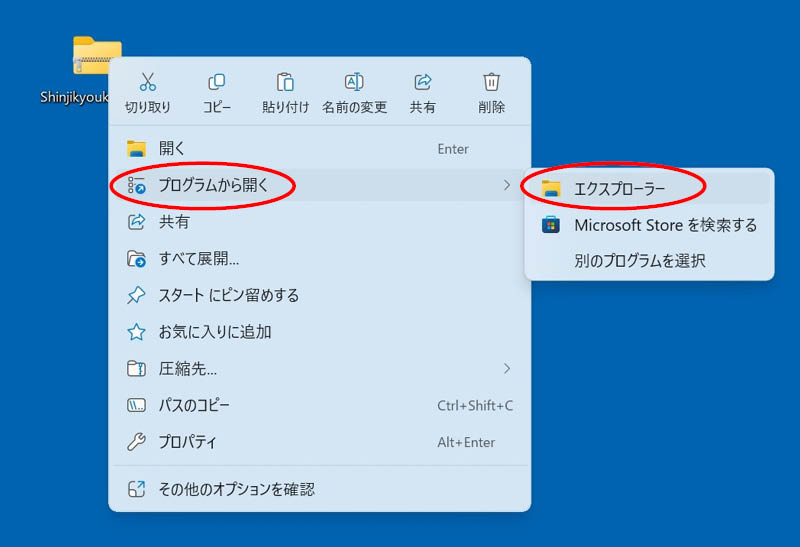Image resolution: width=800 pixels, height=547 pixels.
Task: Click the Alt+Enter shortcut text
Action: click(466, 442)
